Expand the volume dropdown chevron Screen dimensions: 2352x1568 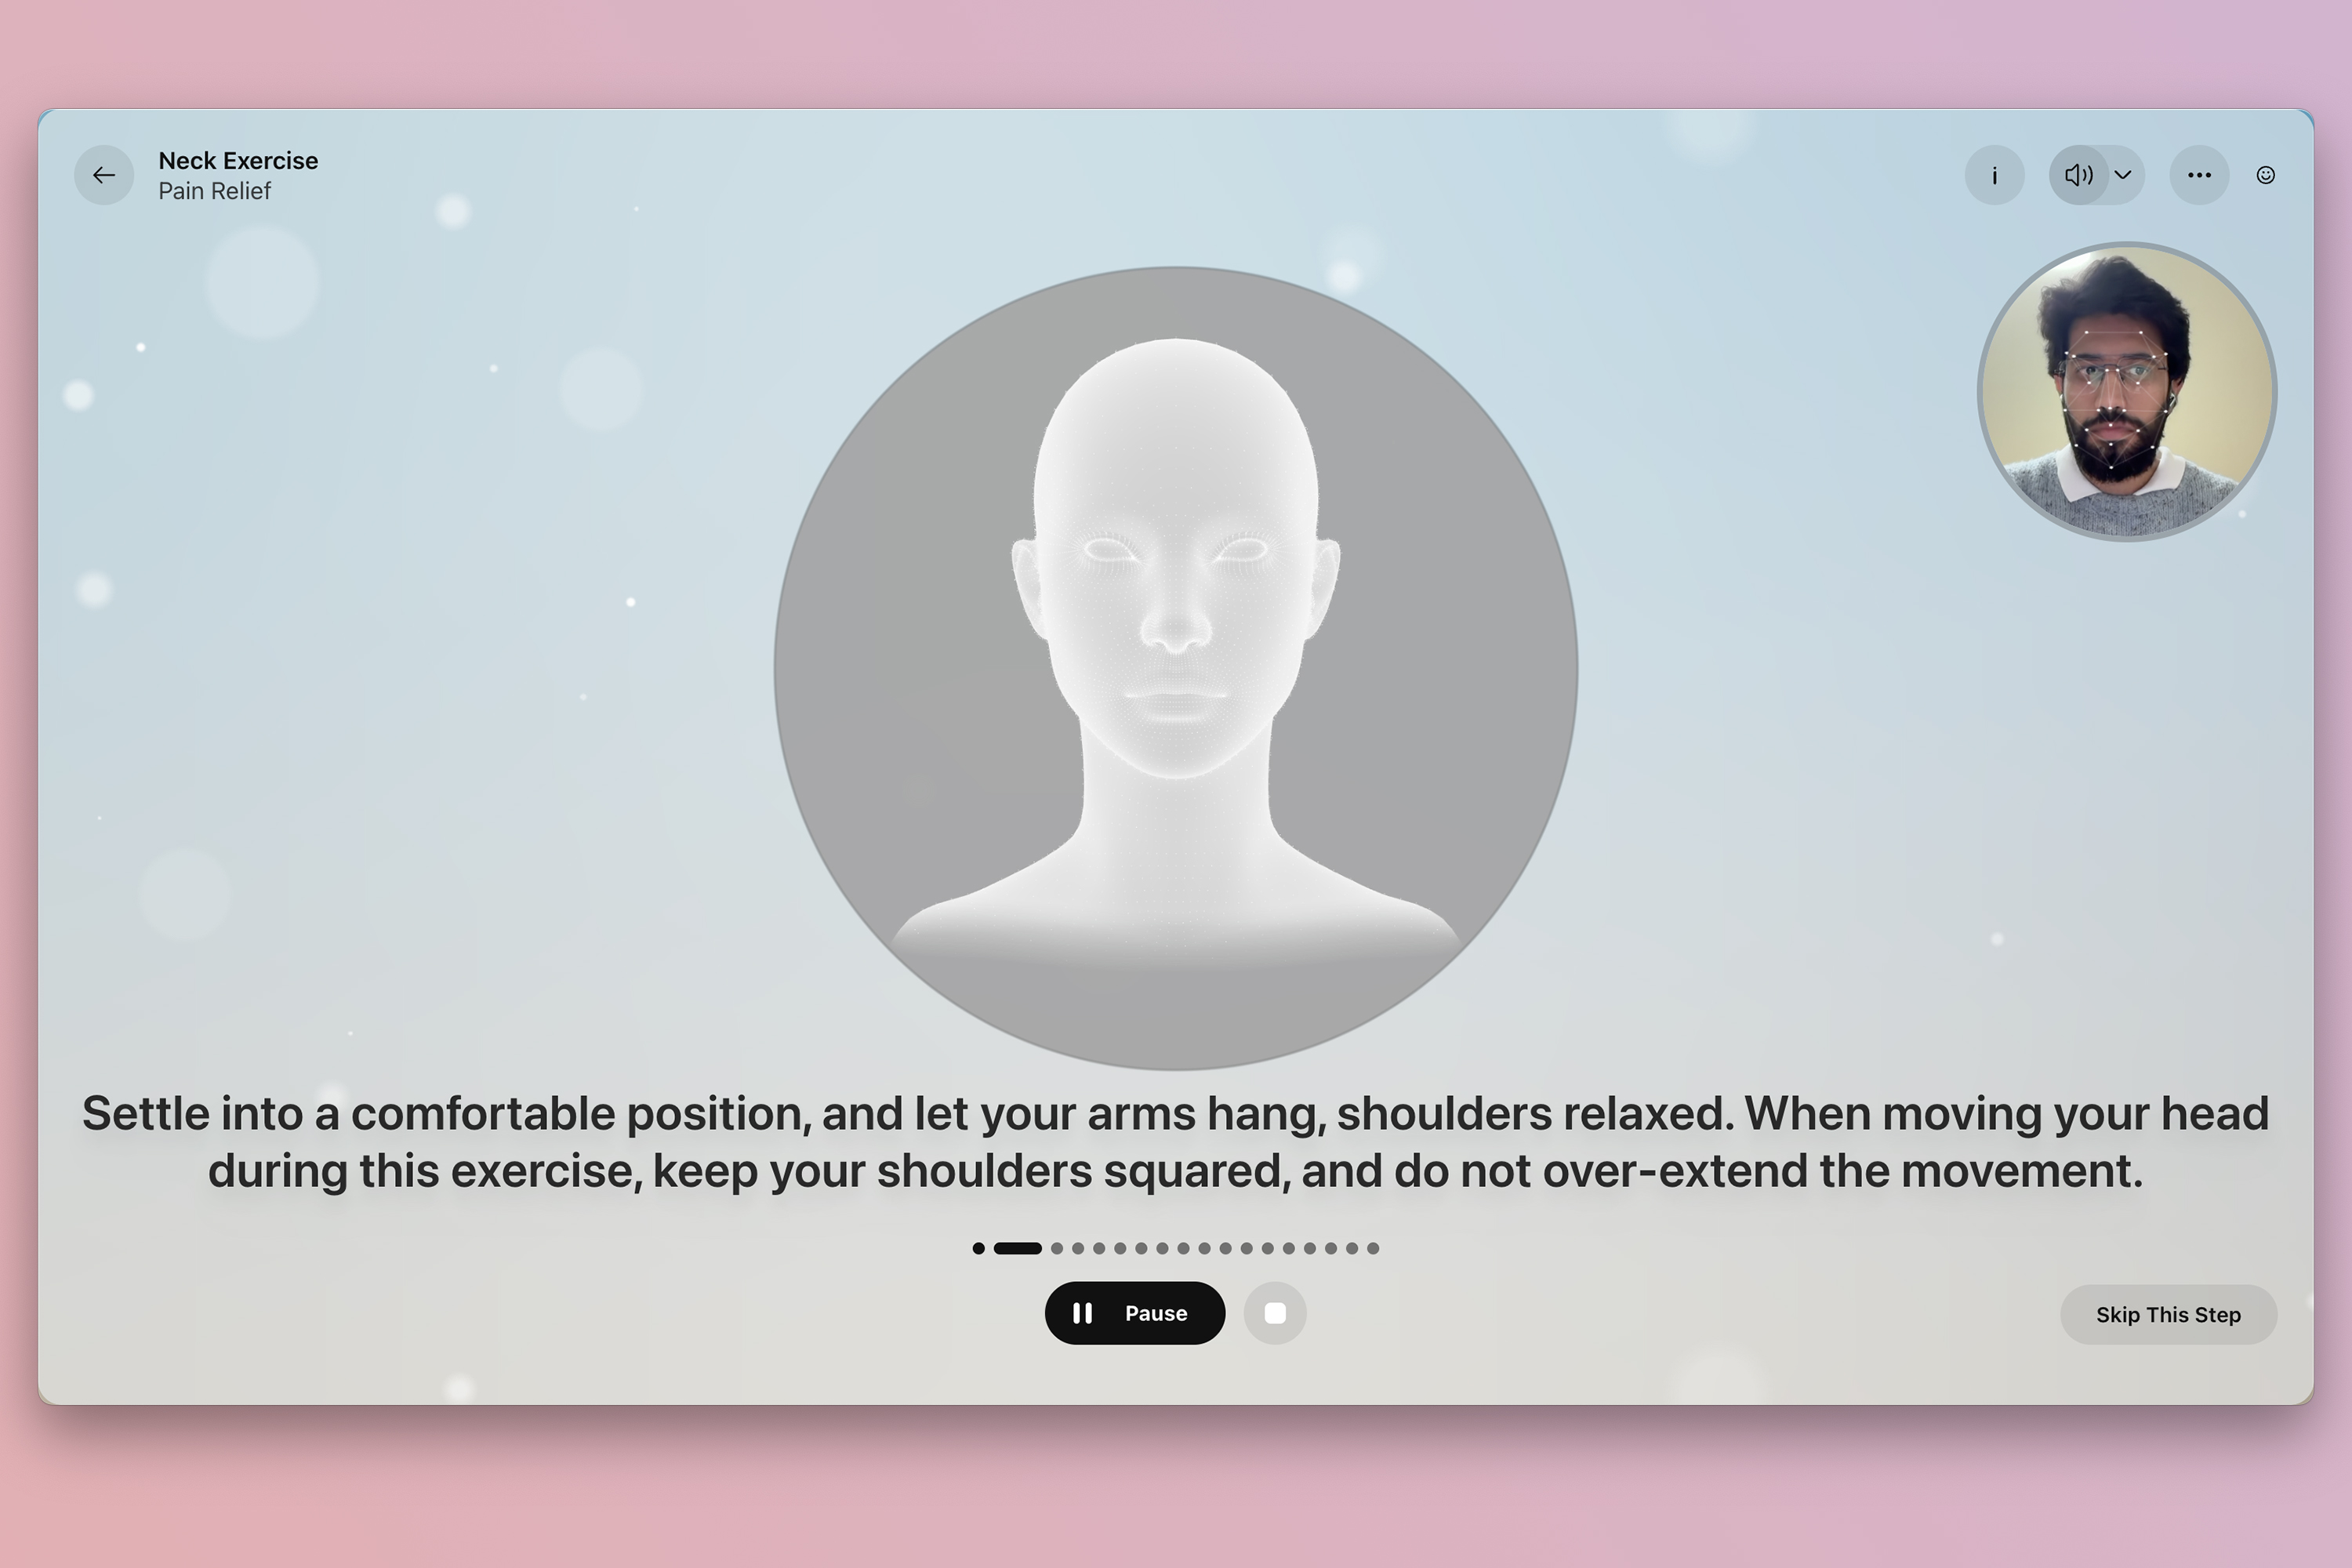[x=2123, y=173]
